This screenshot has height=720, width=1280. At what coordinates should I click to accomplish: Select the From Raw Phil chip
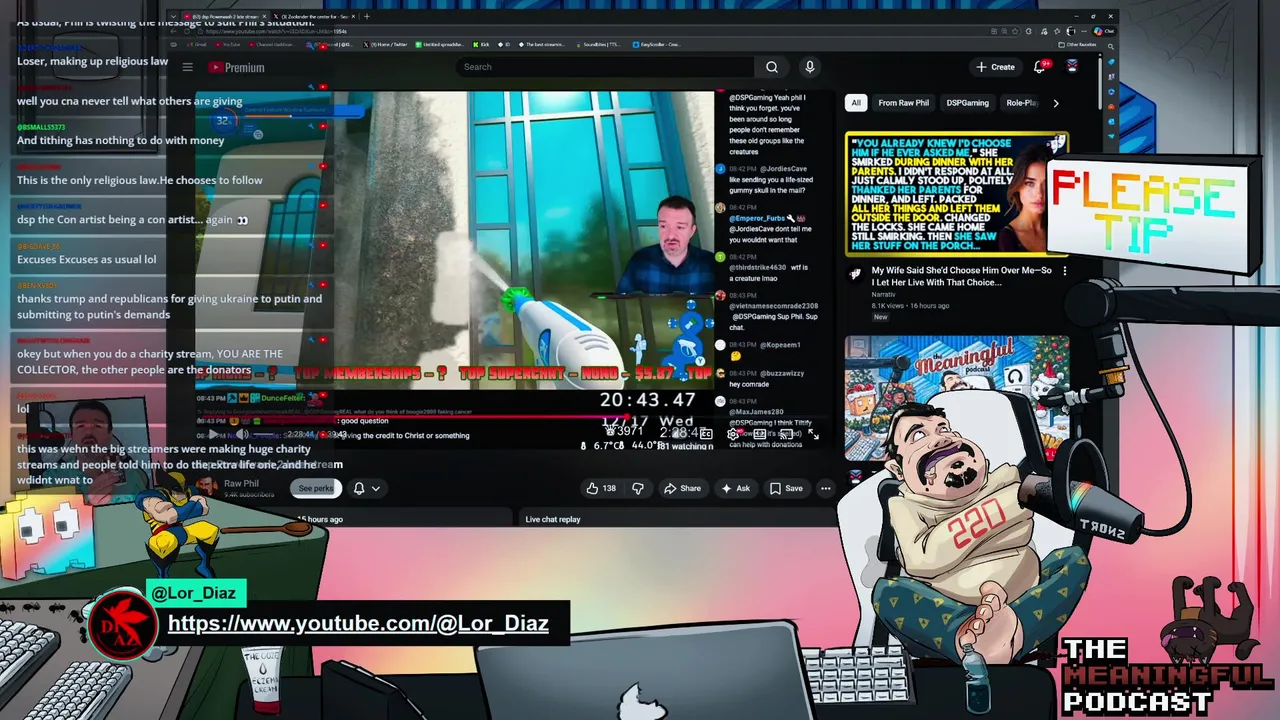(x=903, y=103)
